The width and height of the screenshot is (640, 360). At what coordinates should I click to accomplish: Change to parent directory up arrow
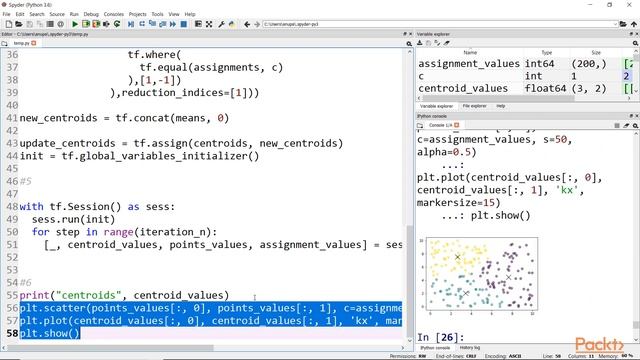[633, 24]
